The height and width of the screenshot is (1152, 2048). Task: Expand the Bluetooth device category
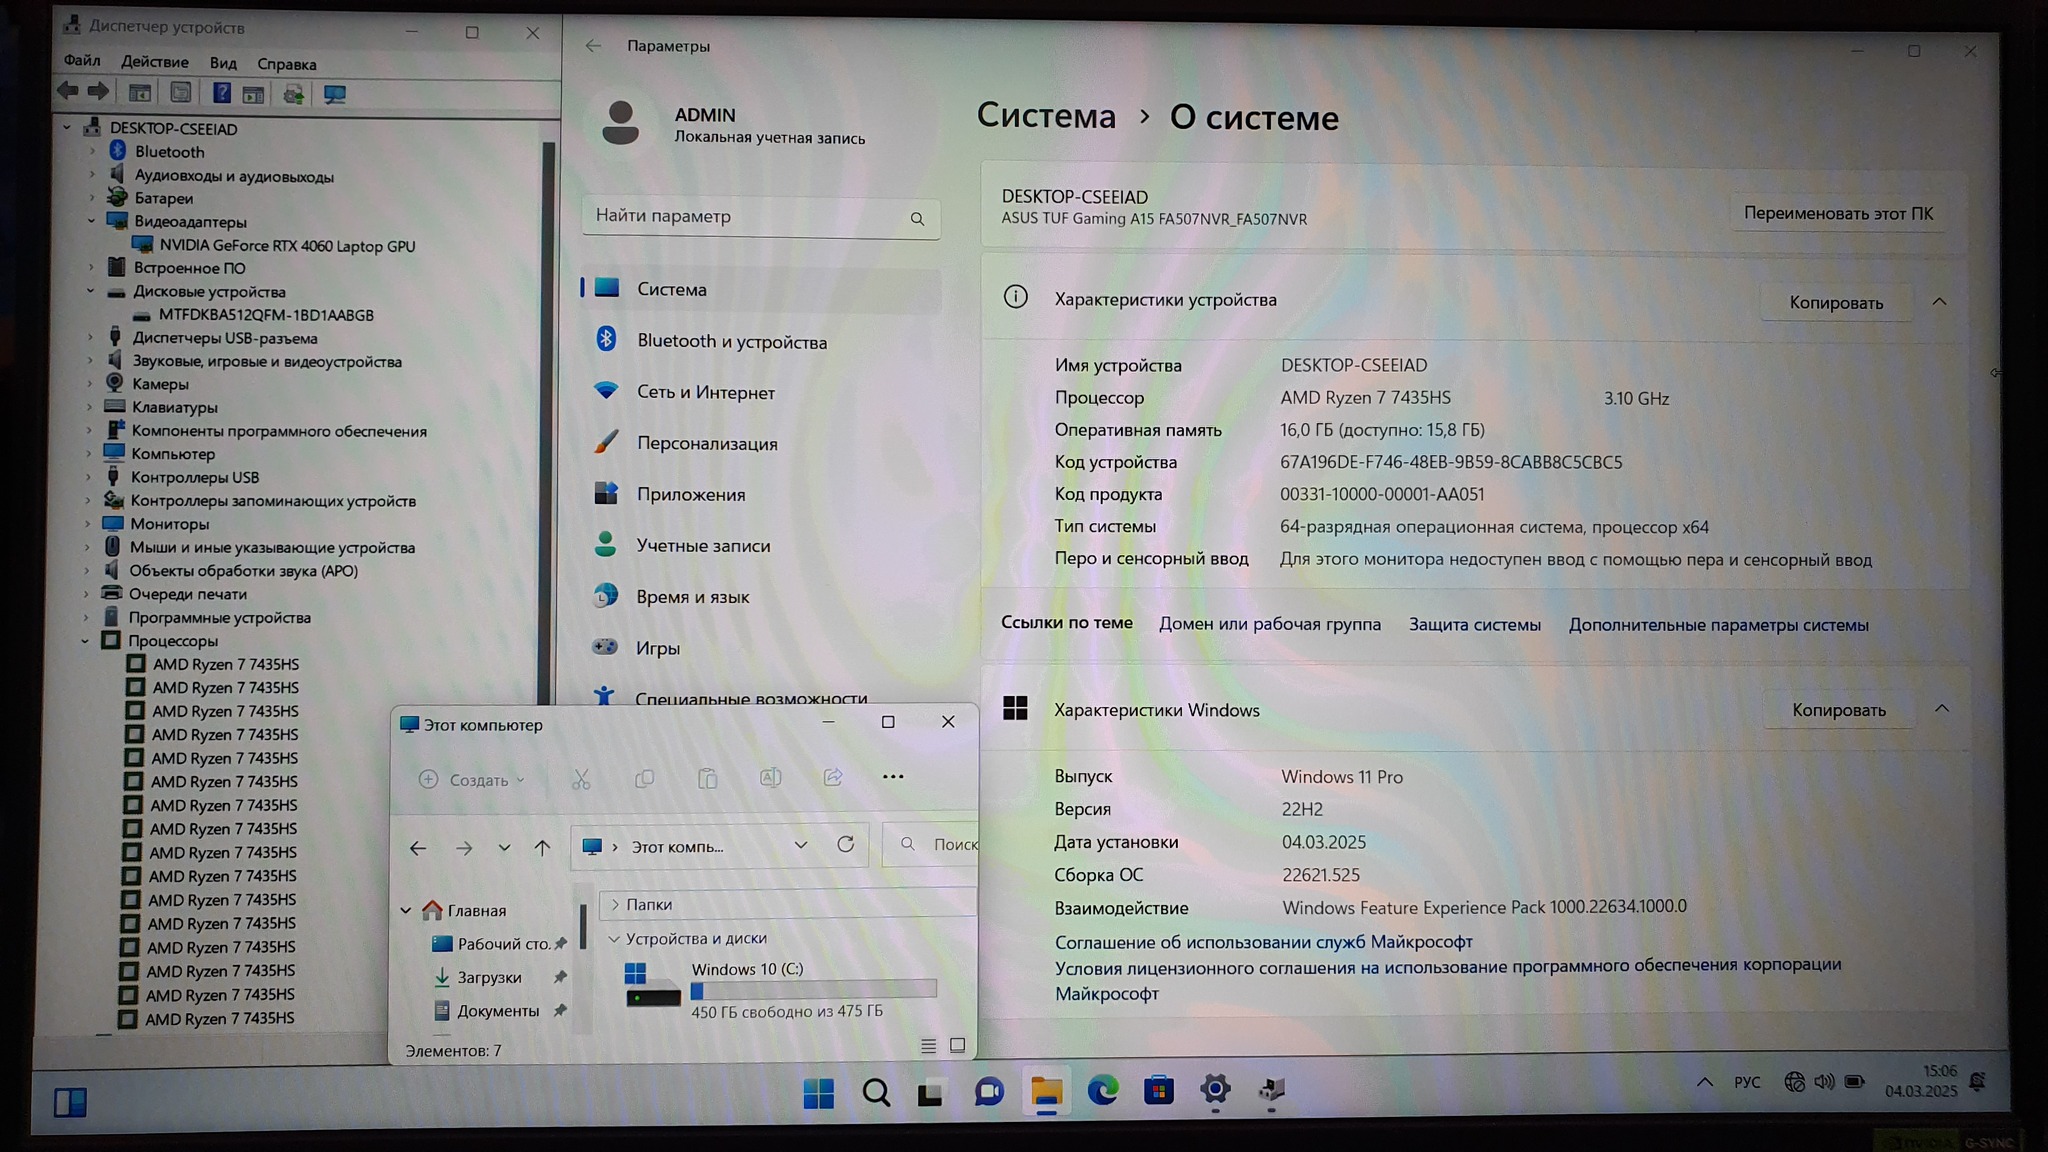tap(92, 152)
